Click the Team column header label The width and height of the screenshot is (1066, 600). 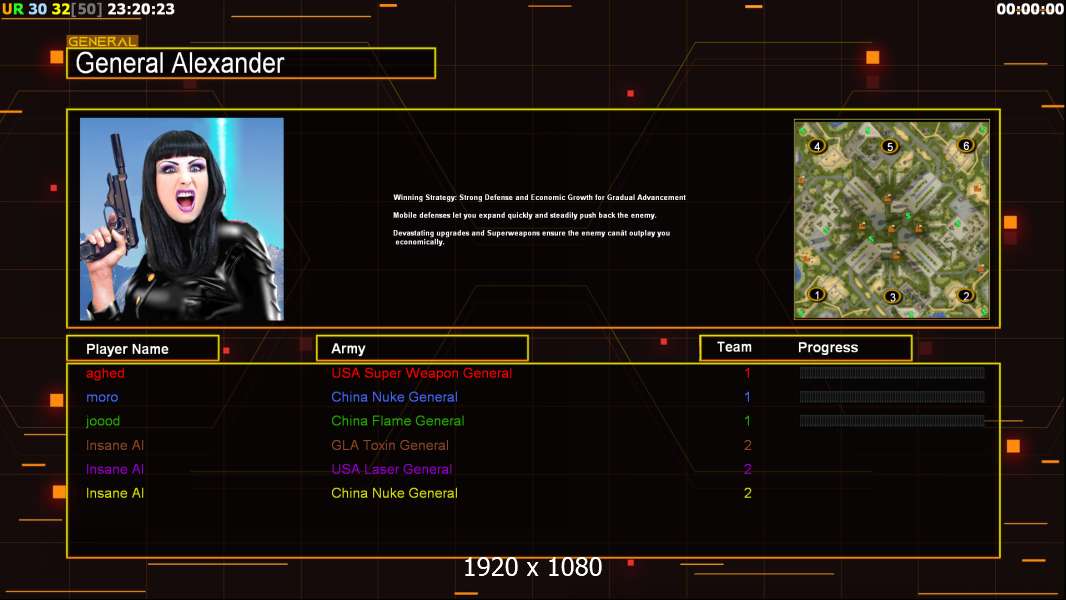point(734,347)
